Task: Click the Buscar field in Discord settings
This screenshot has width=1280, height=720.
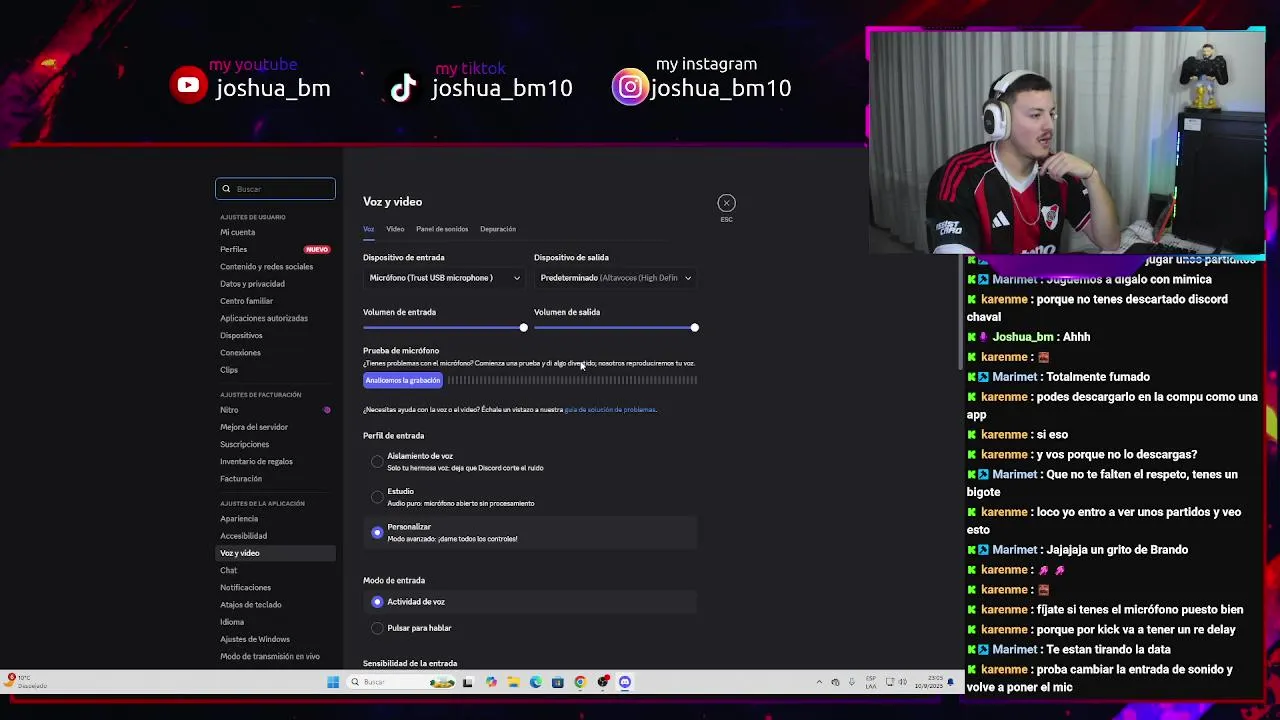Action: tap(275, 189)
